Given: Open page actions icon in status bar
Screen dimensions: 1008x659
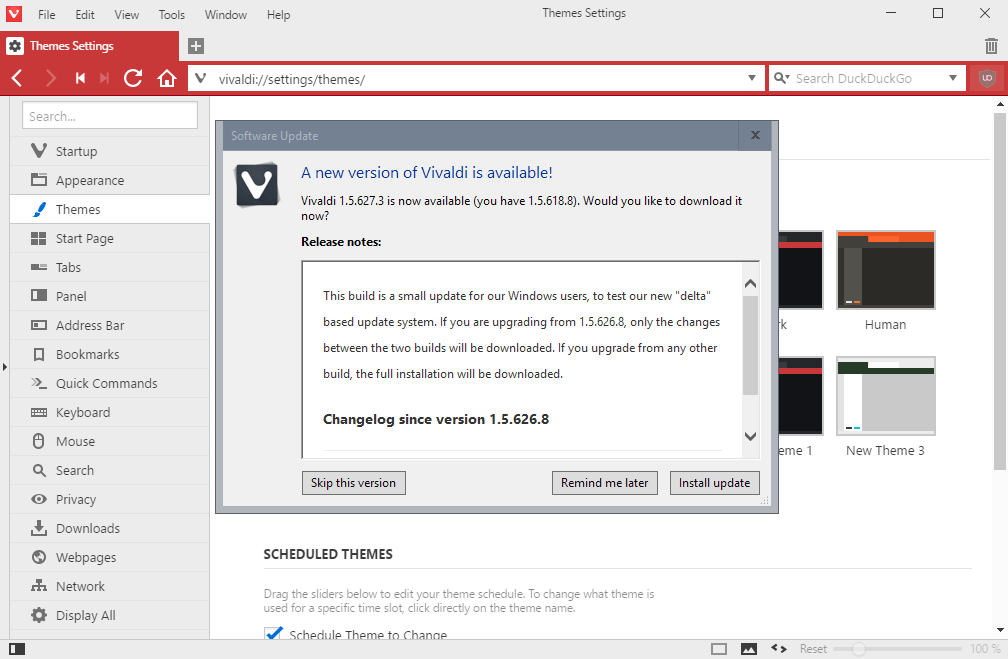Looking at the screenshot, I should pyautogui.click(x=779, y=649).
